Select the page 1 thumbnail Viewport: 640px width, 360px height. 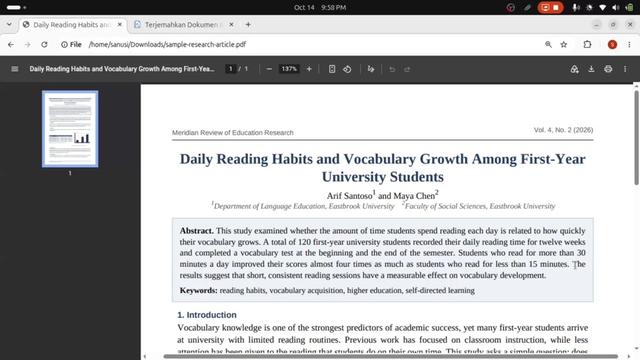[70, 129]
